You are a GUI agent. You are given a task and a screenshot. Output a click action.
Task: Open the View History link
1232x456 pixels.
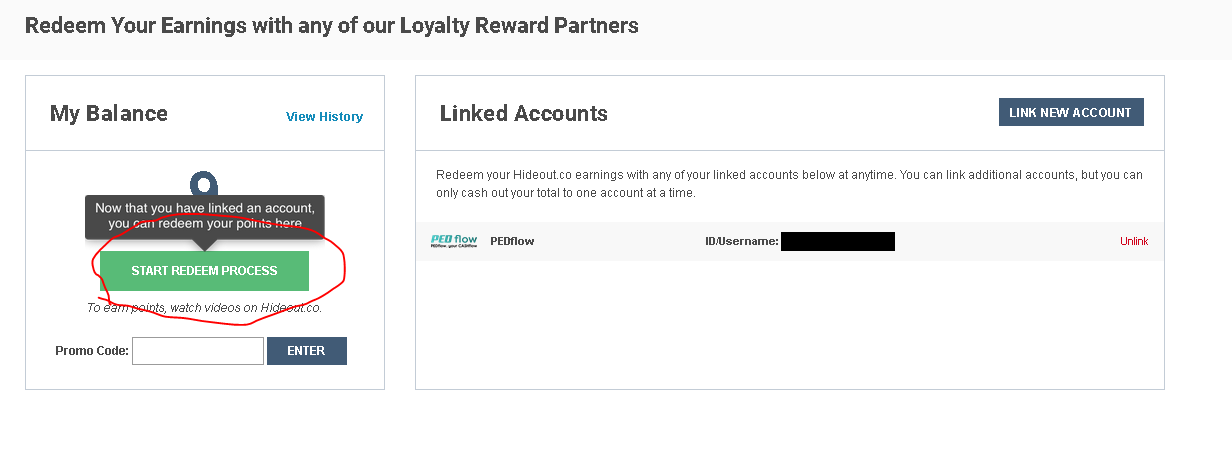point(324,117)
